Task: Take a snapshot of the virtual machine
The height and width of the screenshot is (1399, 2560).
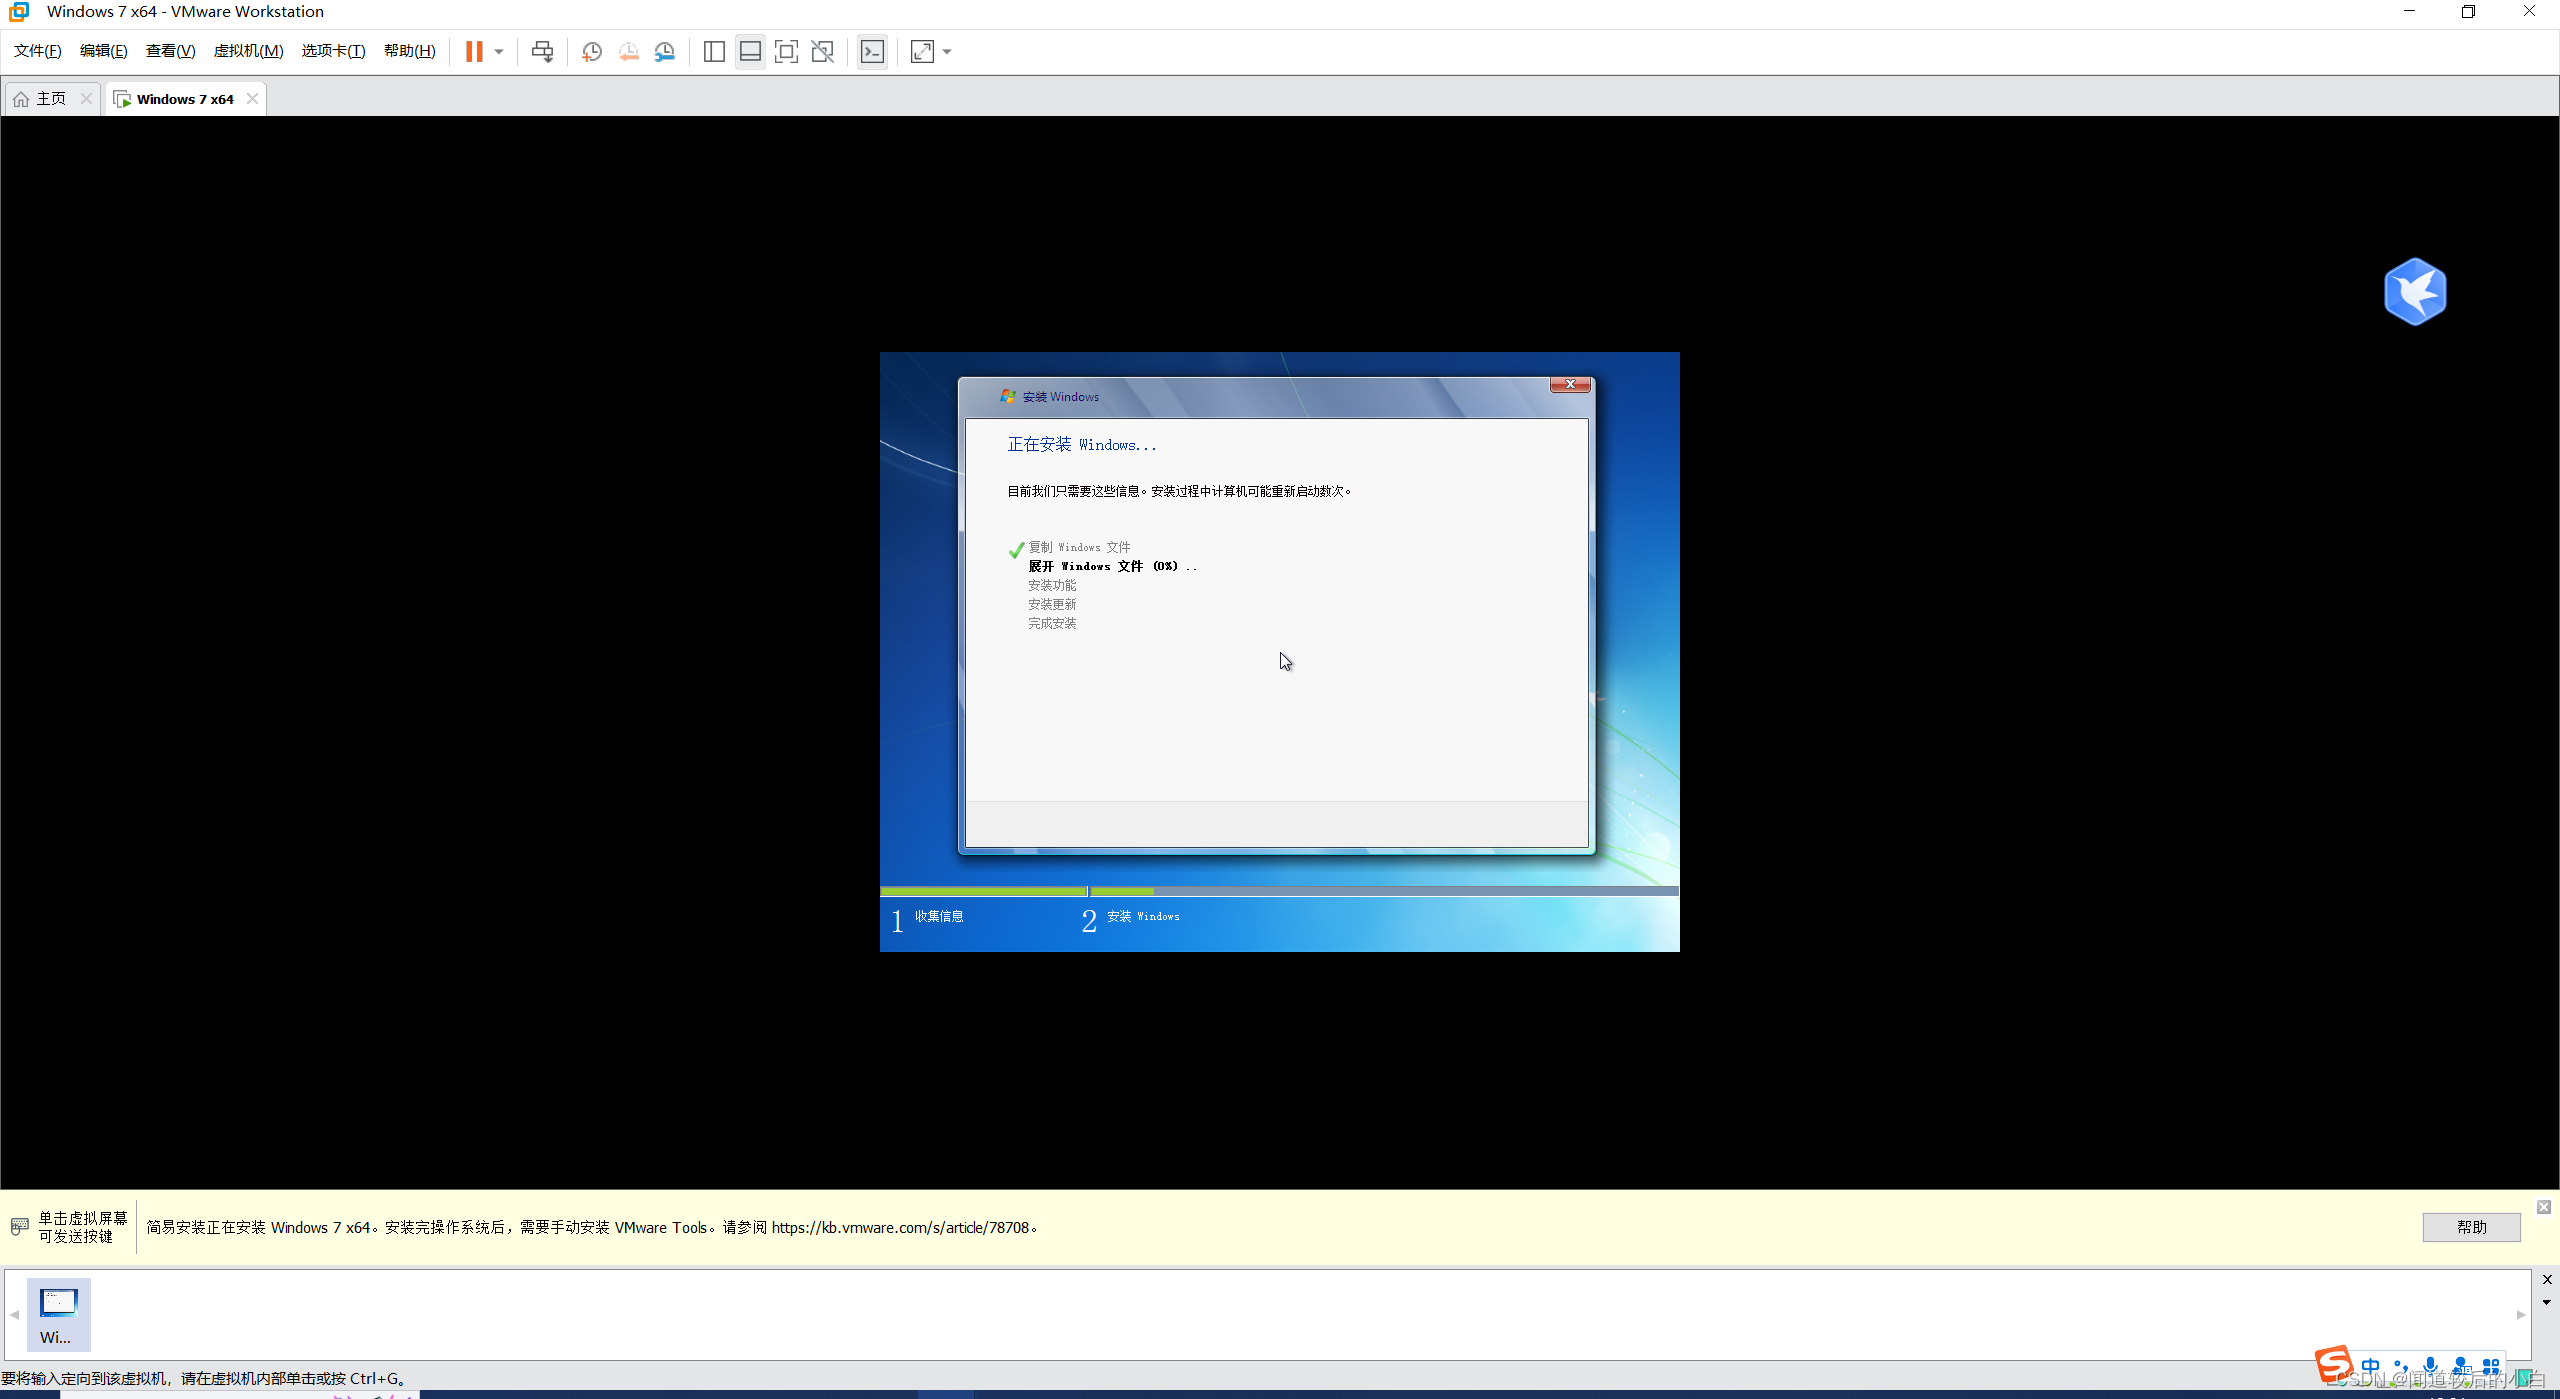Action: click(592, 51)
